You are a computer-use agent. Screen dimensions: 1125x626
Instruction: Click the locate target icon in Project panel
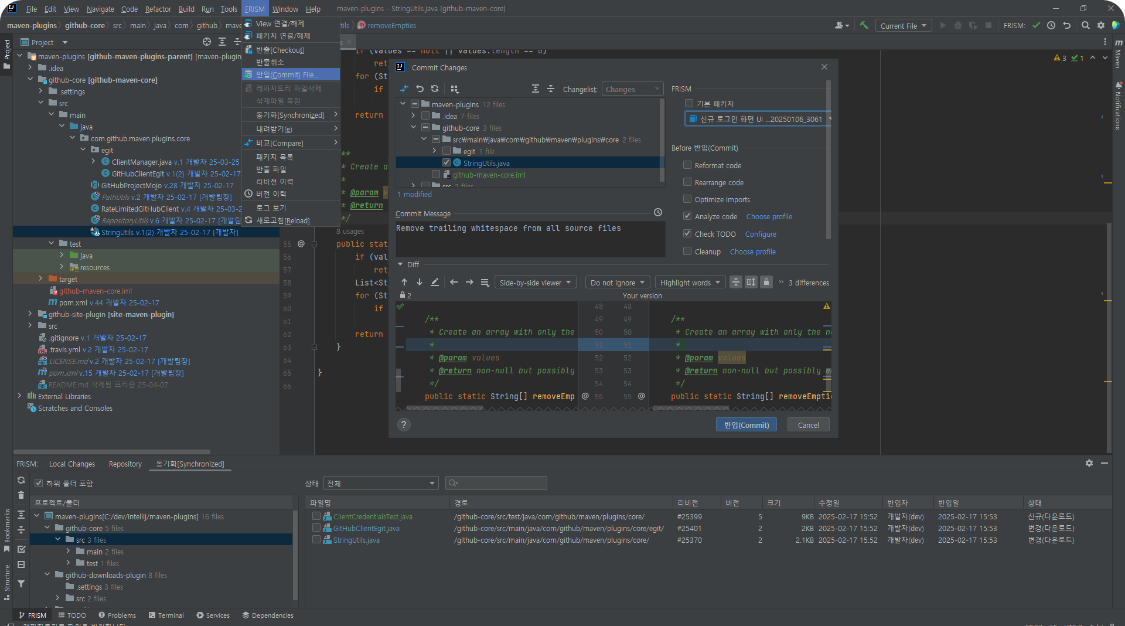207,42
